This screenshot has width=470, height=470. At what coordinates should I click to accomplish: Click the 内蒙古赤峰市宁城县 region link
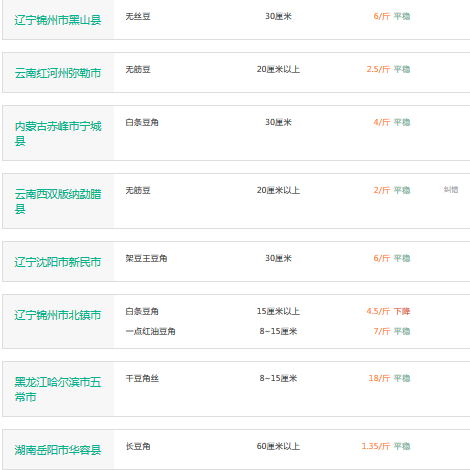58,133
